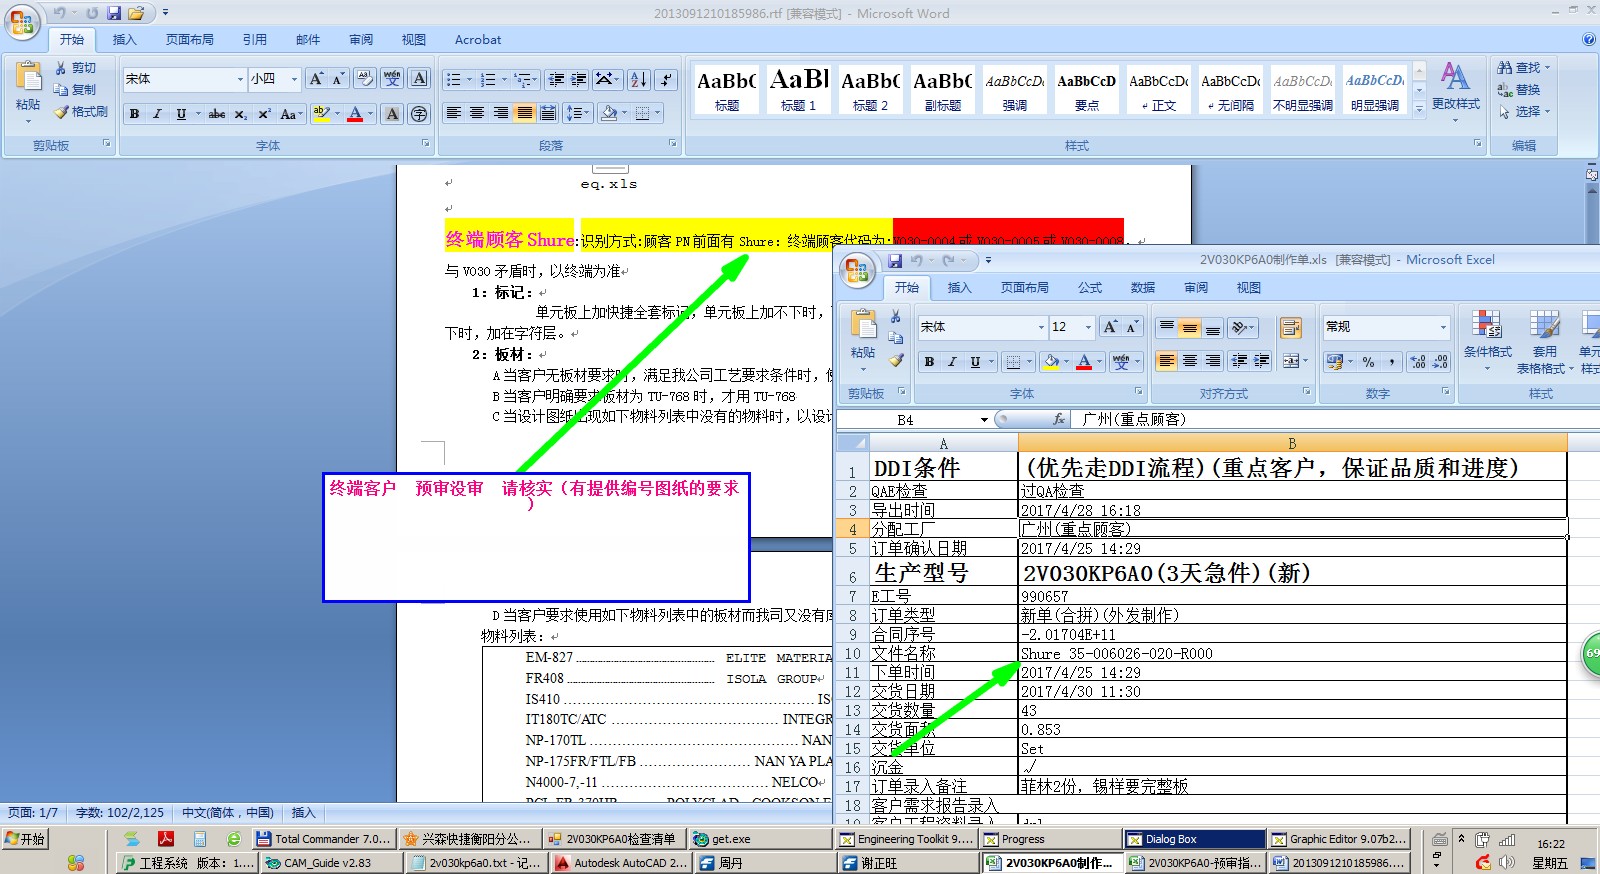
Task: Click Word's Sort (A-Z) icon
Action: click(639, 79)
